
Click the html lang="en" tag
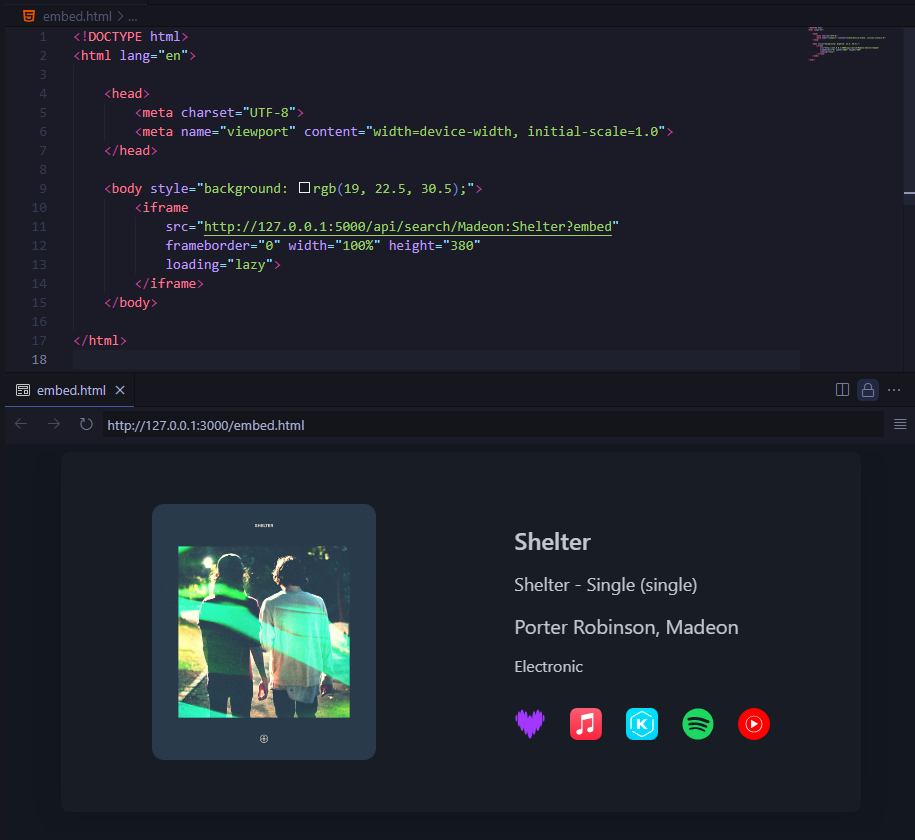[135, 55]
